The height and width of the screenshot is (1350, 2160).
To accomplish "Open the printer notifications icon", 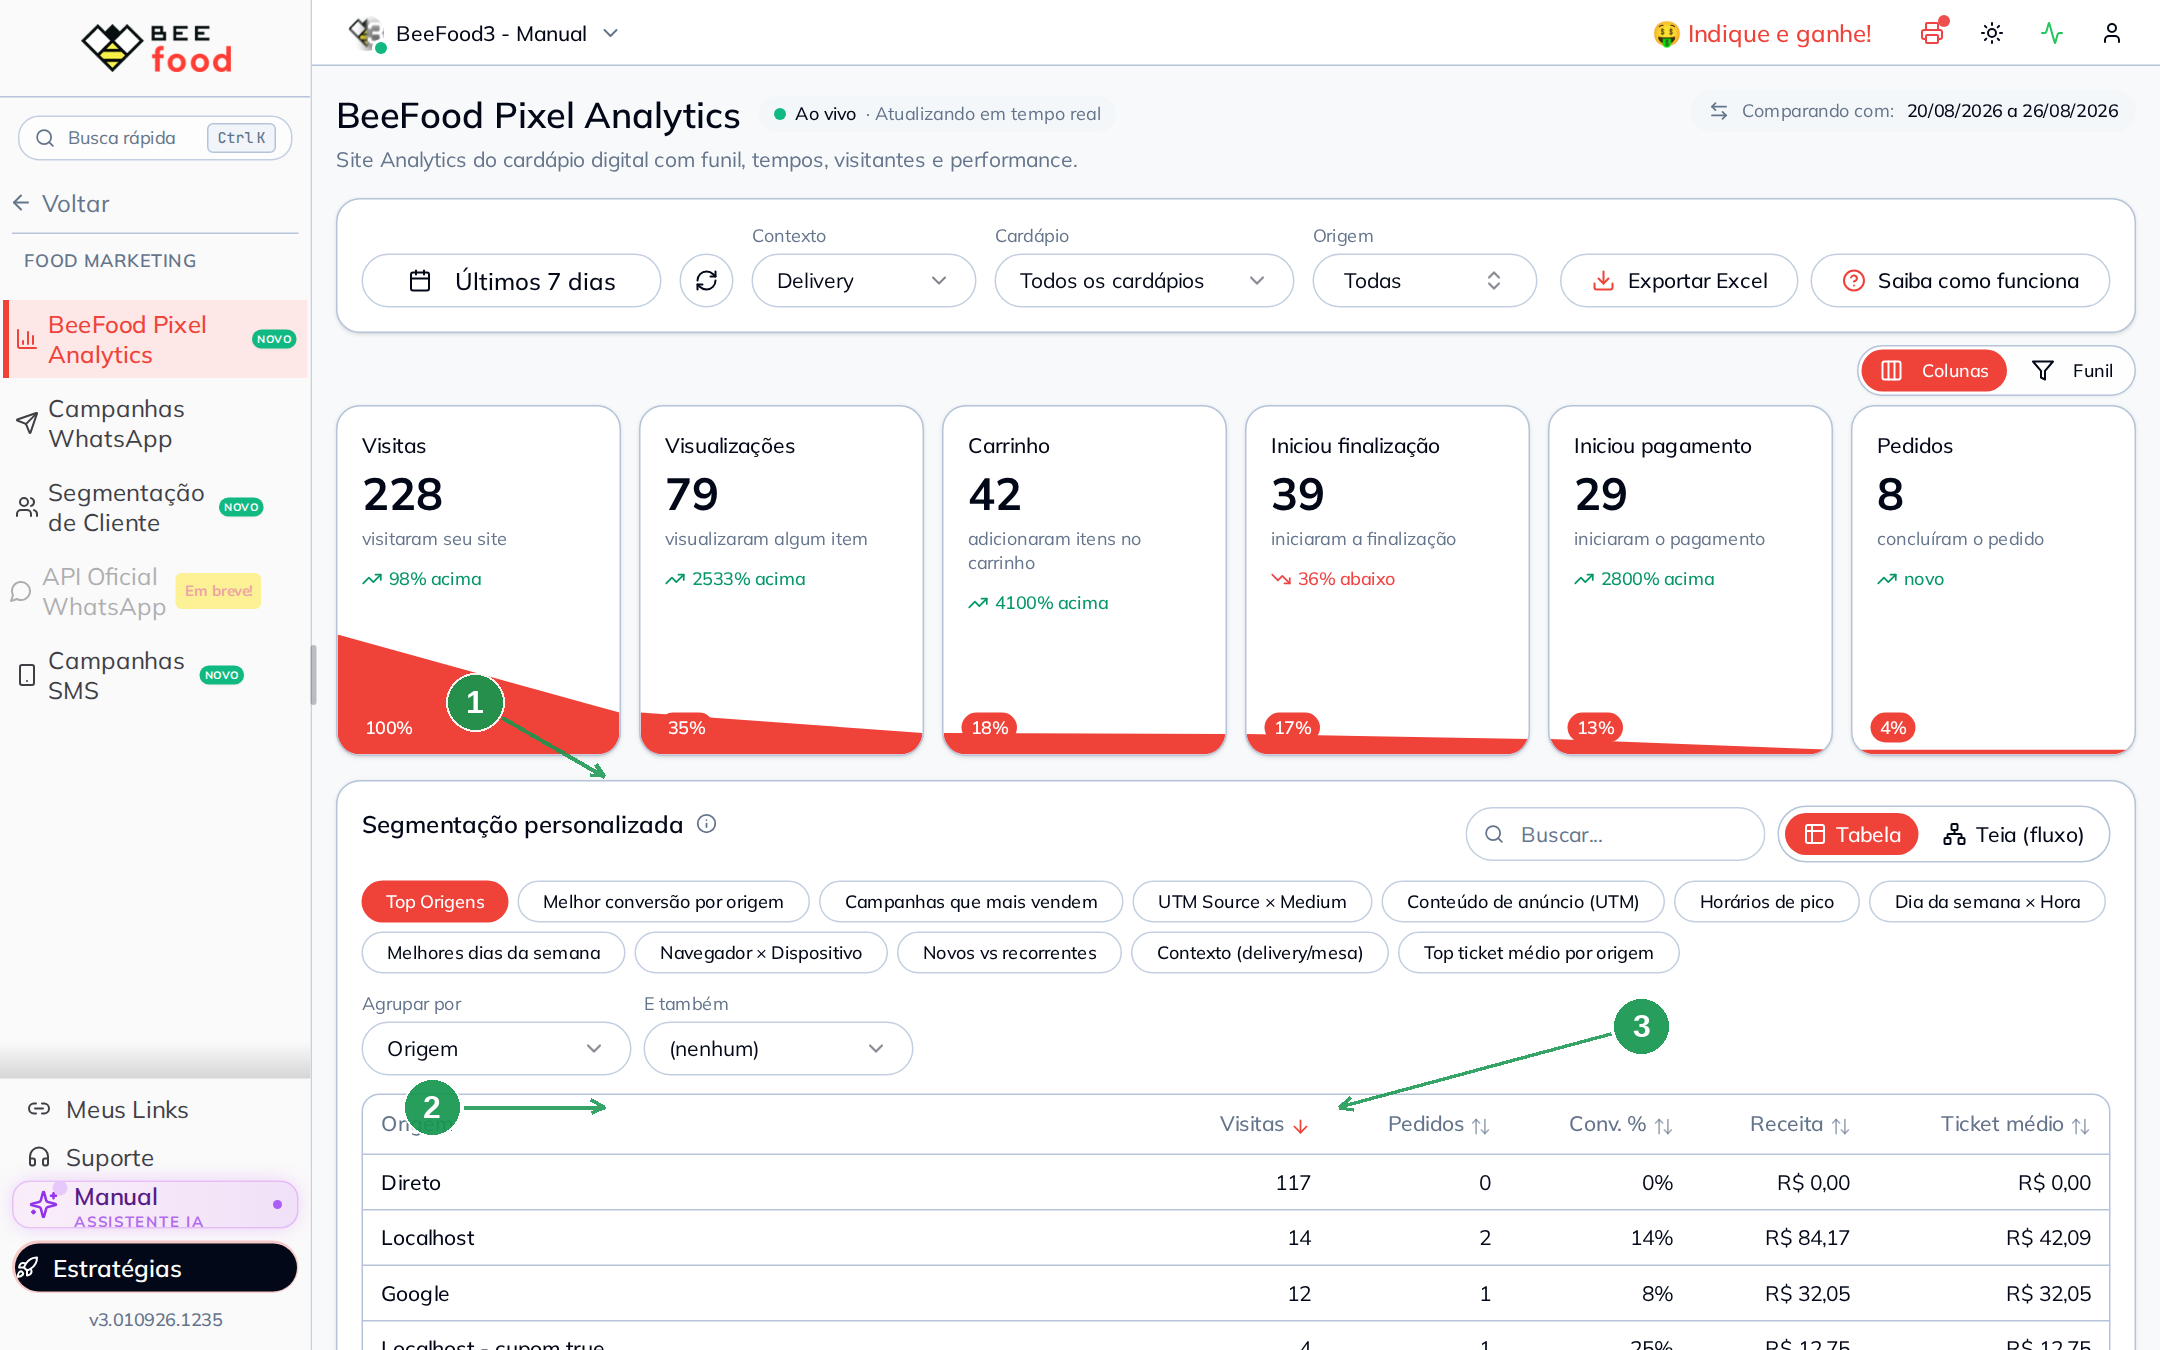I will click(1932, 33).
